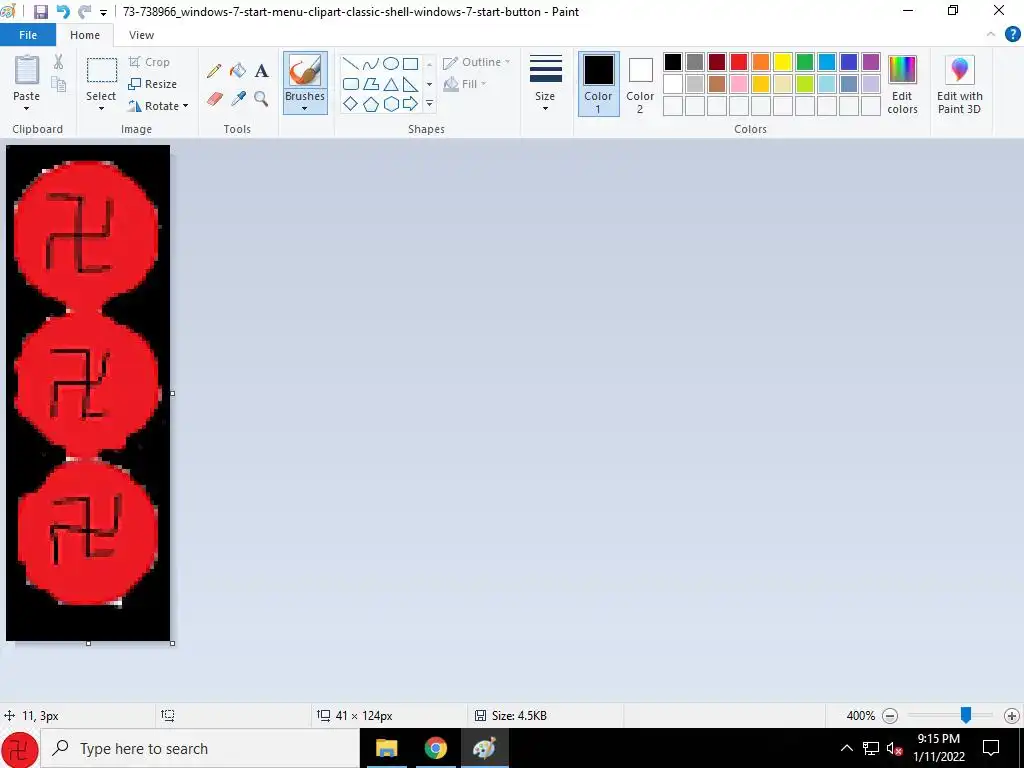Click the Size: 4.5KB status entry

pos(511,716)
